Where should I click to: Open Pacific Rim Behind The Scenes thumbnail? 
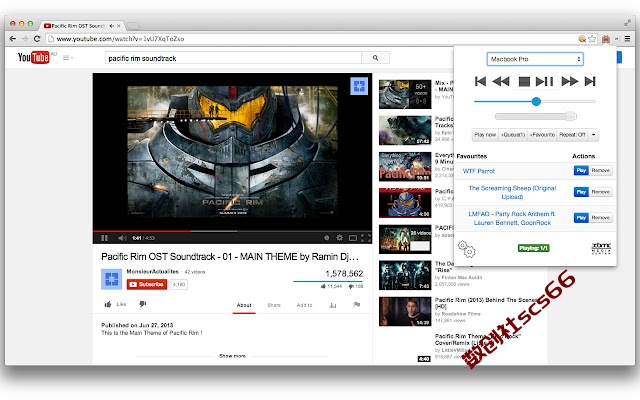click(405, 312)
